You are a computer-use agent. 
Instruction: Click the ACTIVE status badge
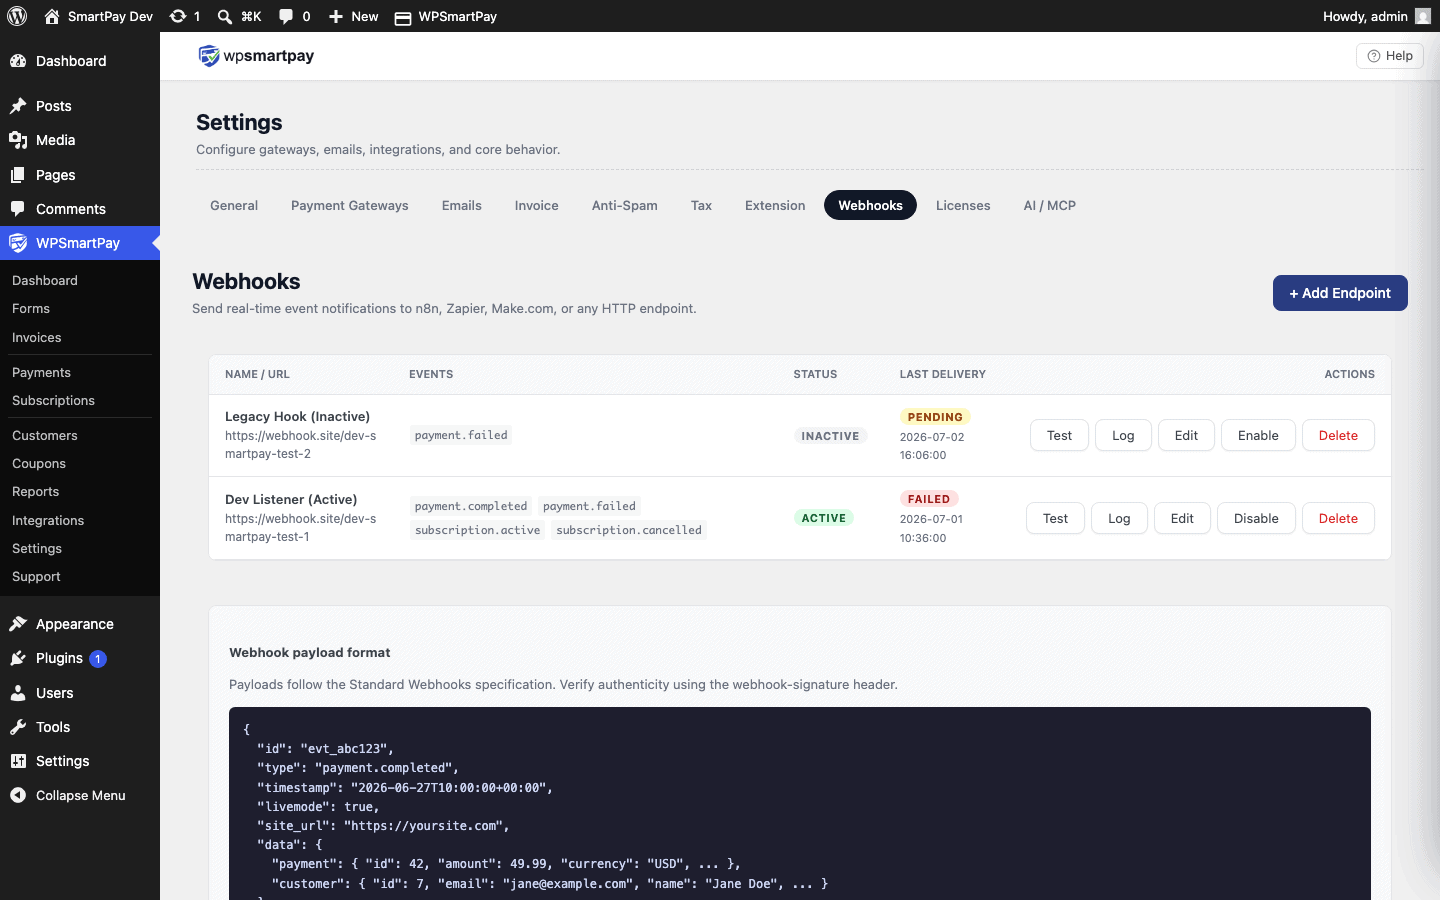point(824,518)
